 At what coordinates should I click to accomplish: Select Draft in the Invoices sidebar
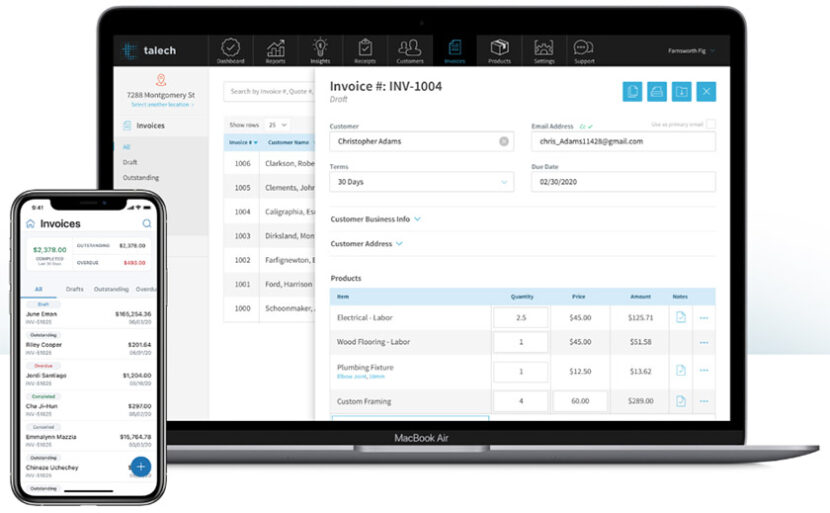[130, 162]
